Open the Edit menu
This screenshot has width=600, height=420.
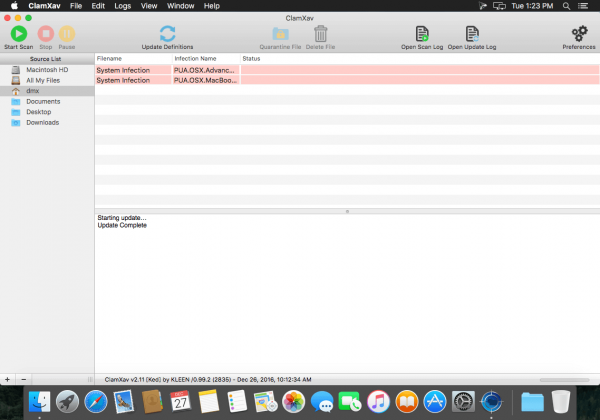click(98, 6)
